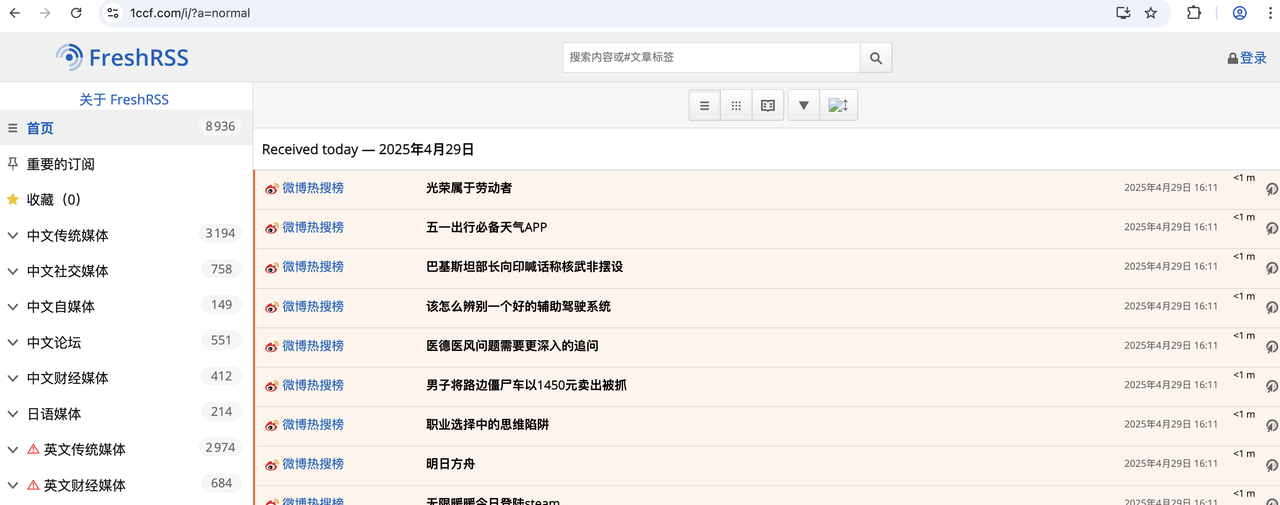Open article 职业选择中的思维陷阱
The image size is (1280, 505).
coord(487,425)
